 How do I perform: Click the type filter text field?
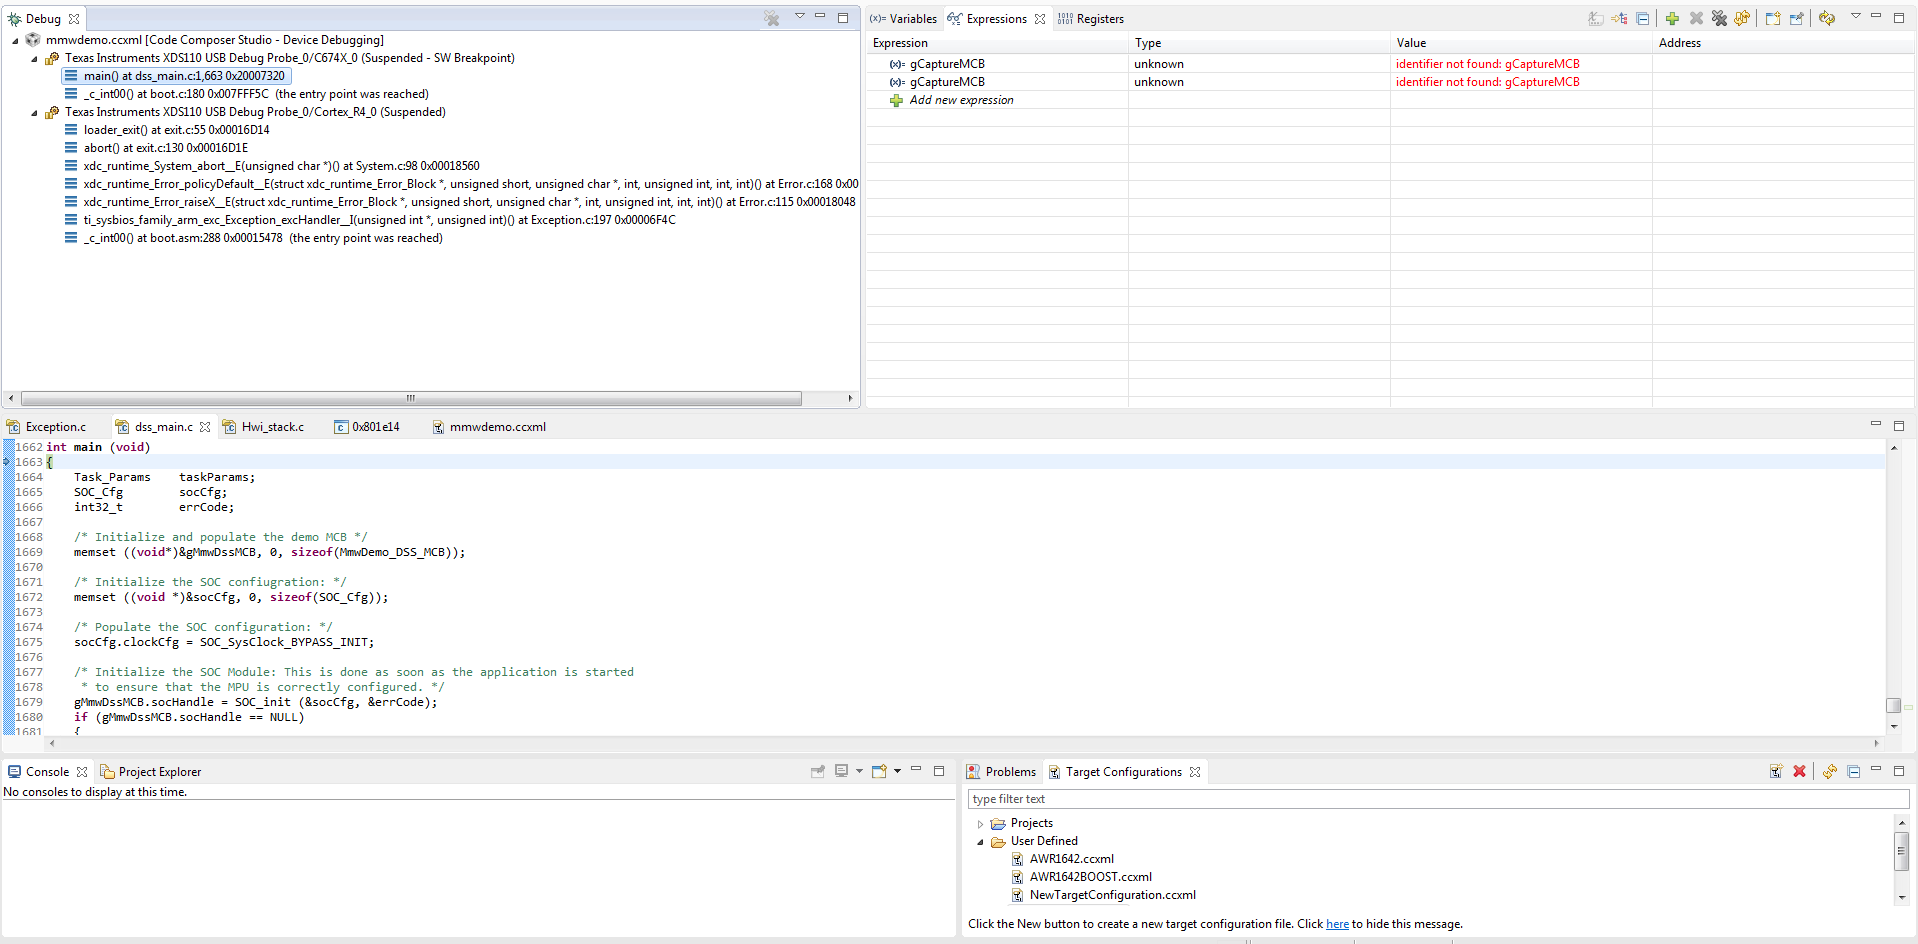click(x=1438, y=799)
